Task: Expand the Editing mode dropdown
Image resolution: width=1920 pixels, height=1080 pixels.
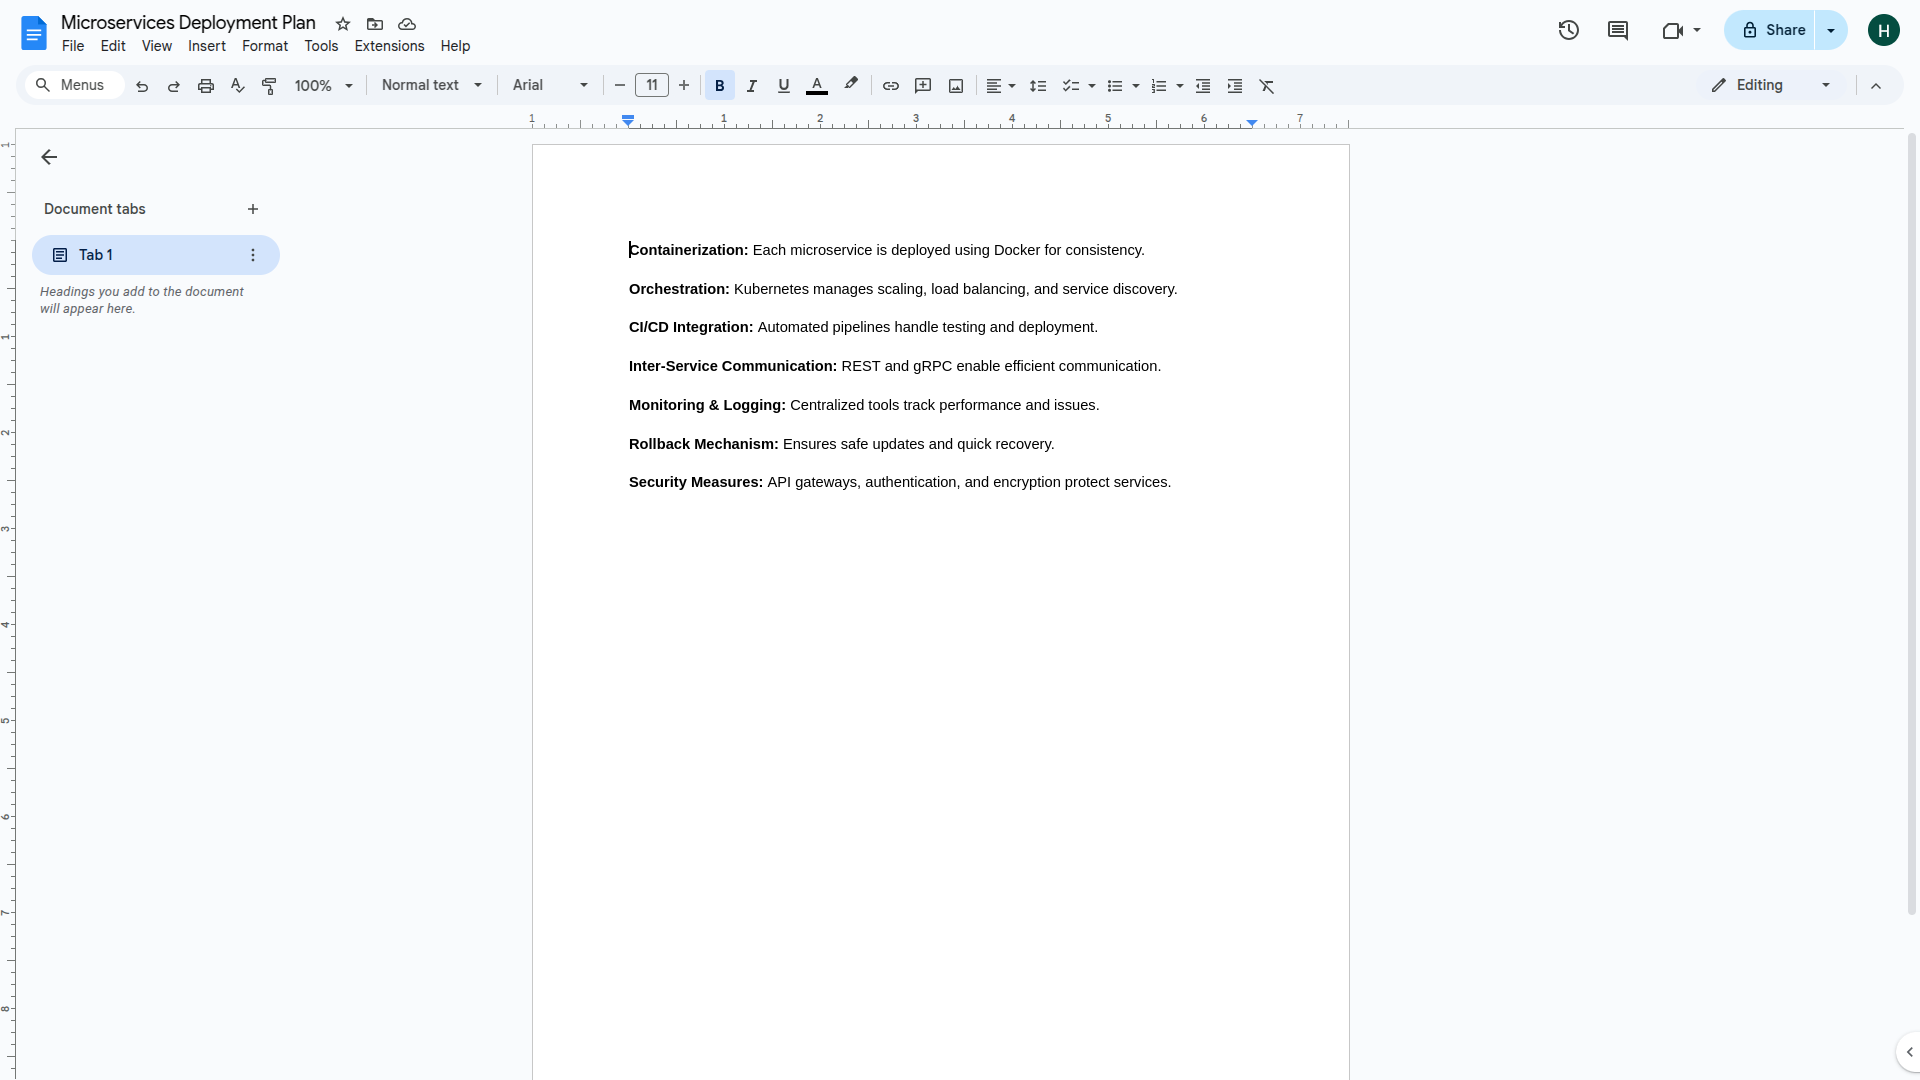Action: [x=1771, y=86]
